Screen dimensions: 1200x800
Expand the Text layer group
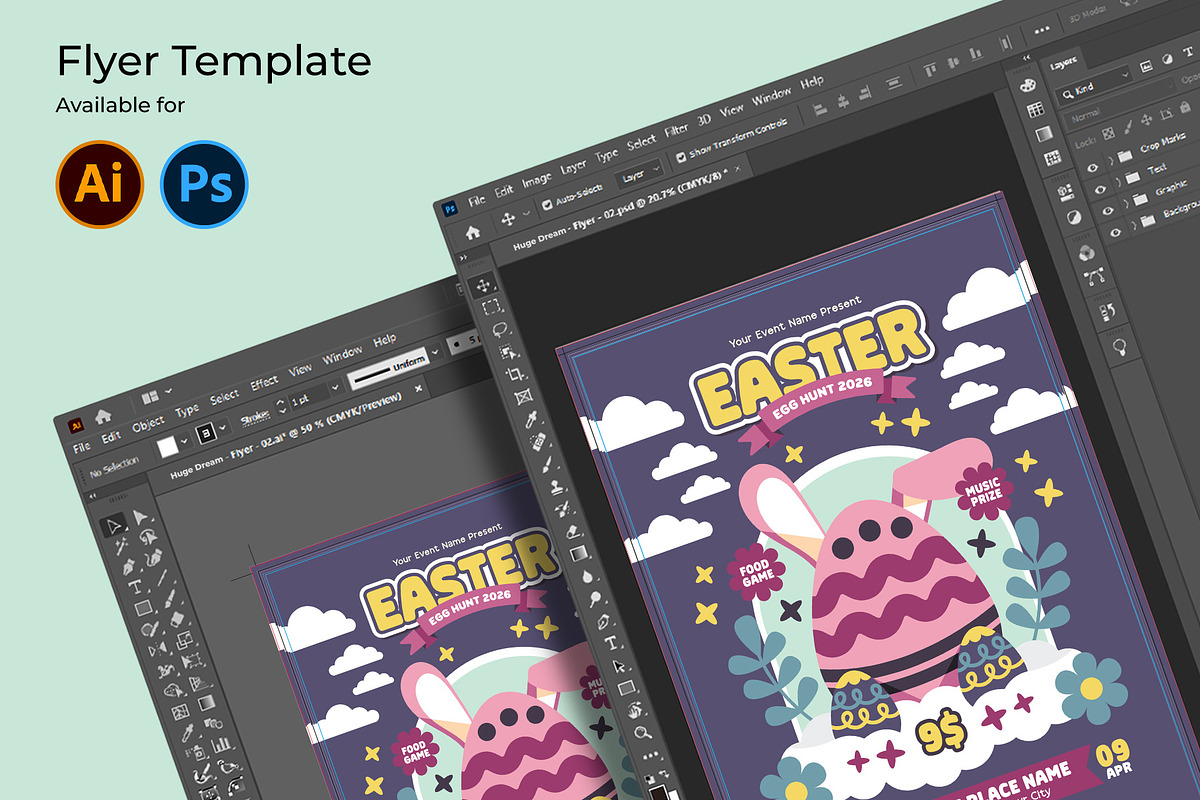point(1118,184)
